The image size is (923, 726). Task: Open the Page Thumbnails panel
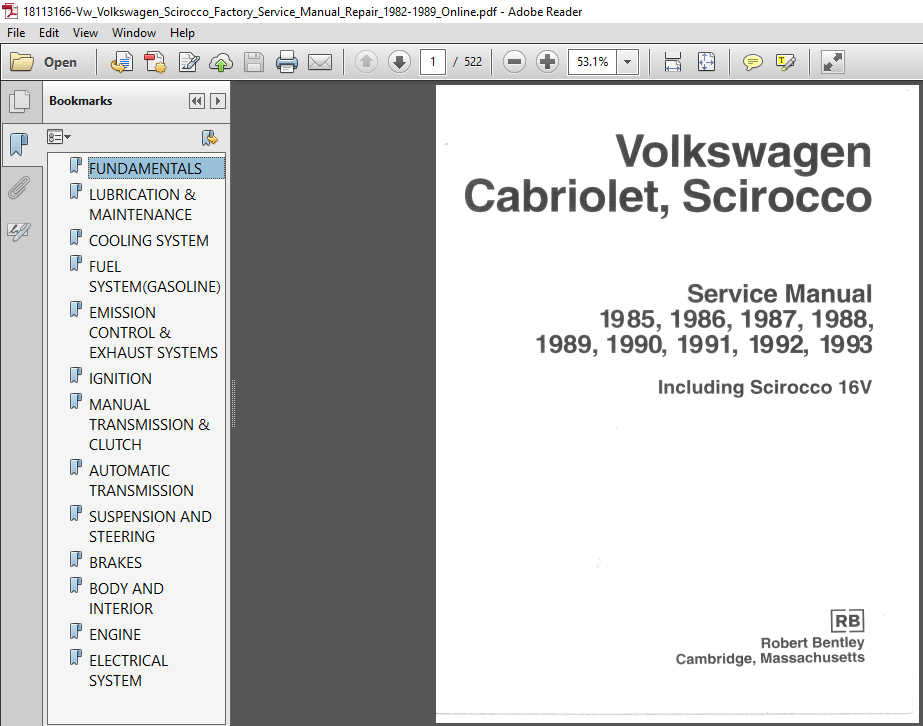pyautogui.click(x=20, y=102)
